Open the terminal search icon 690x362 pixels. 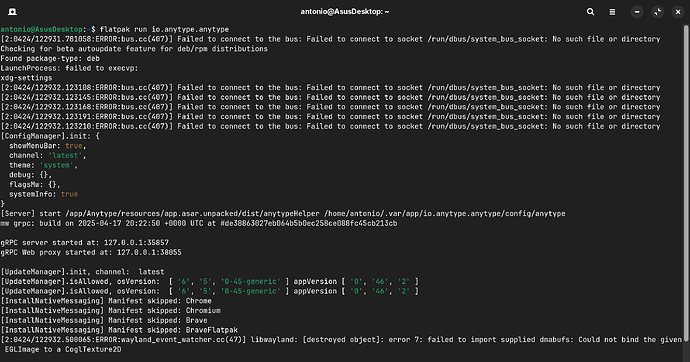591,12
